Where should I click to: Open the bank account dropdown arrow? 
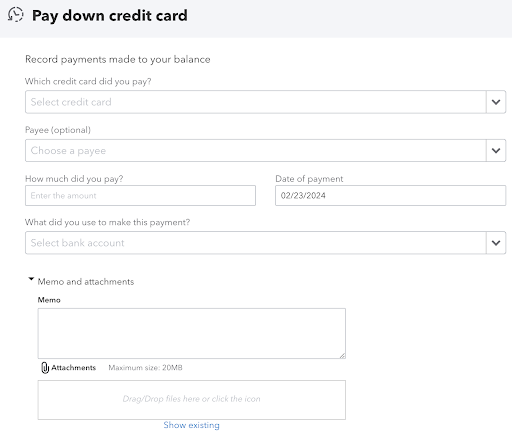click(x=496, y=243)
